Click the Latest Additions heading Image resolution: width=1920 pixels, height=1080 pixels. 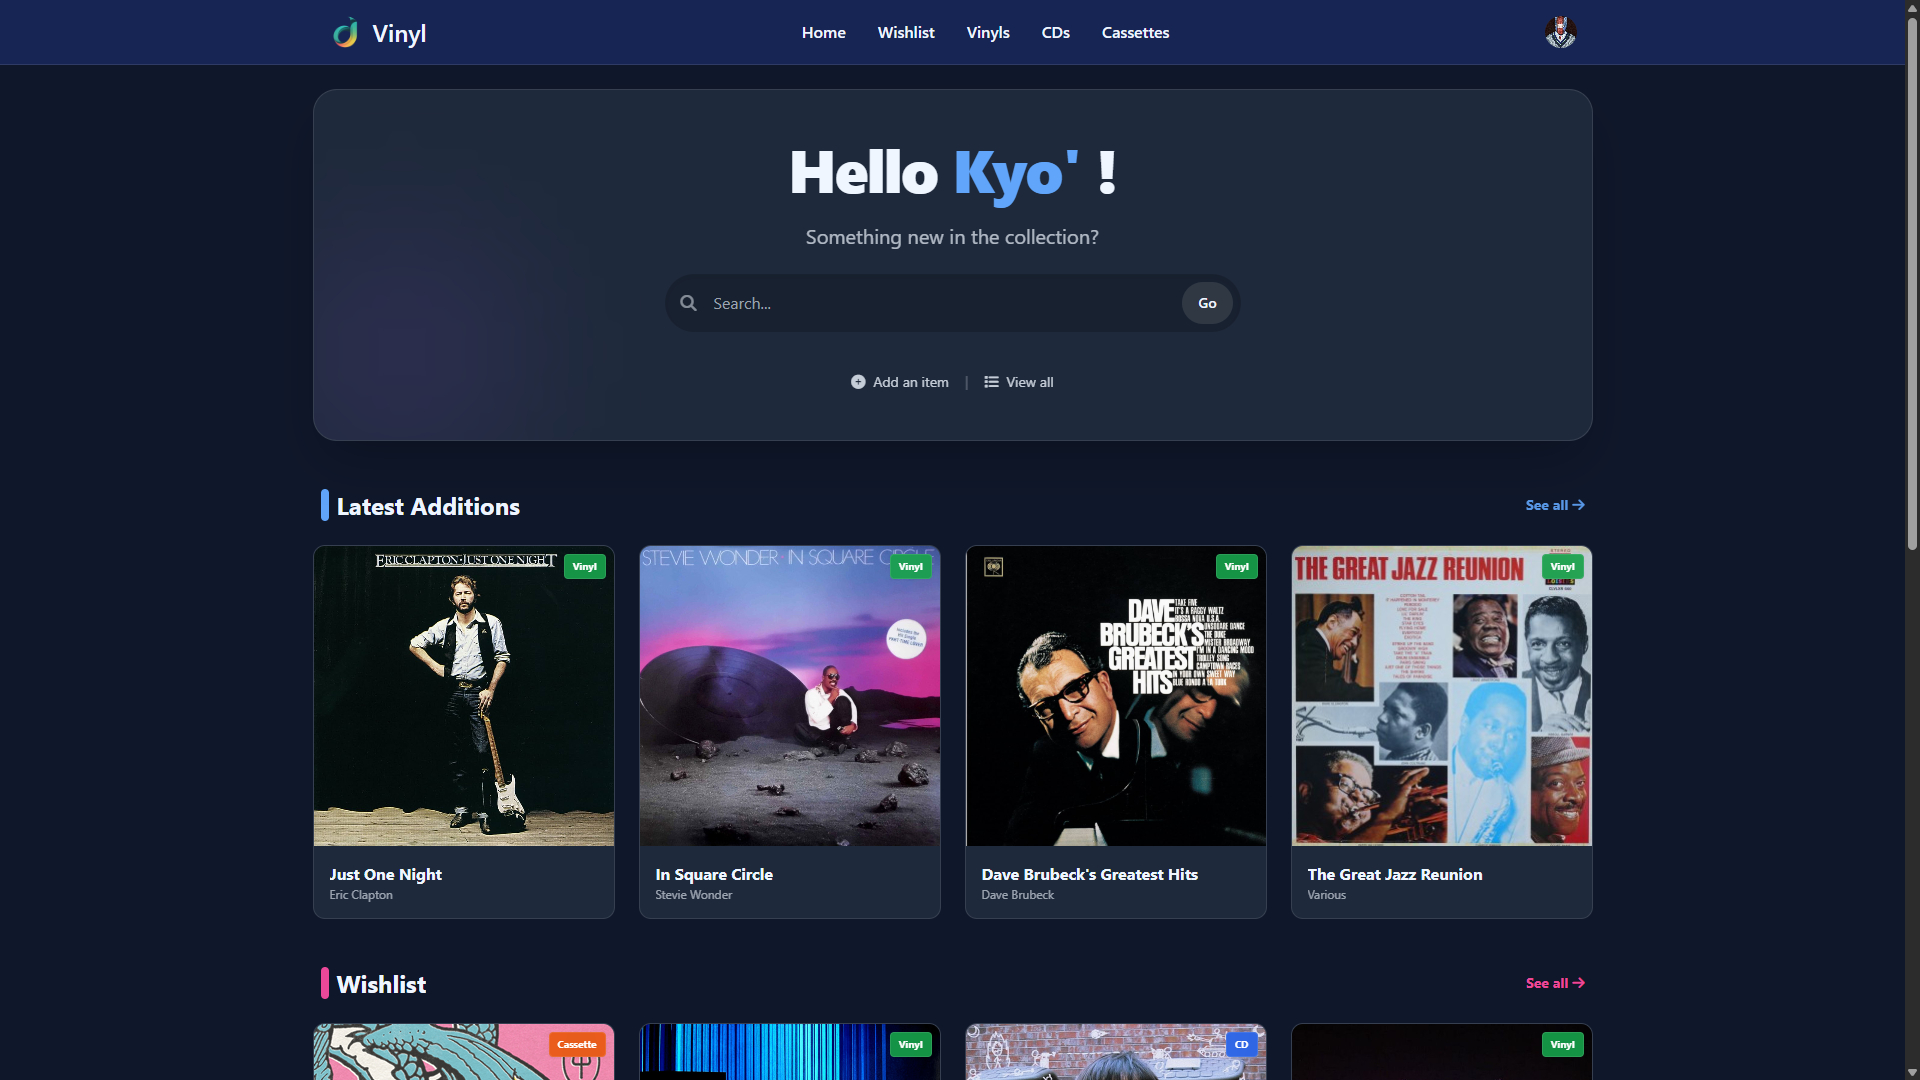coord(428,506)
